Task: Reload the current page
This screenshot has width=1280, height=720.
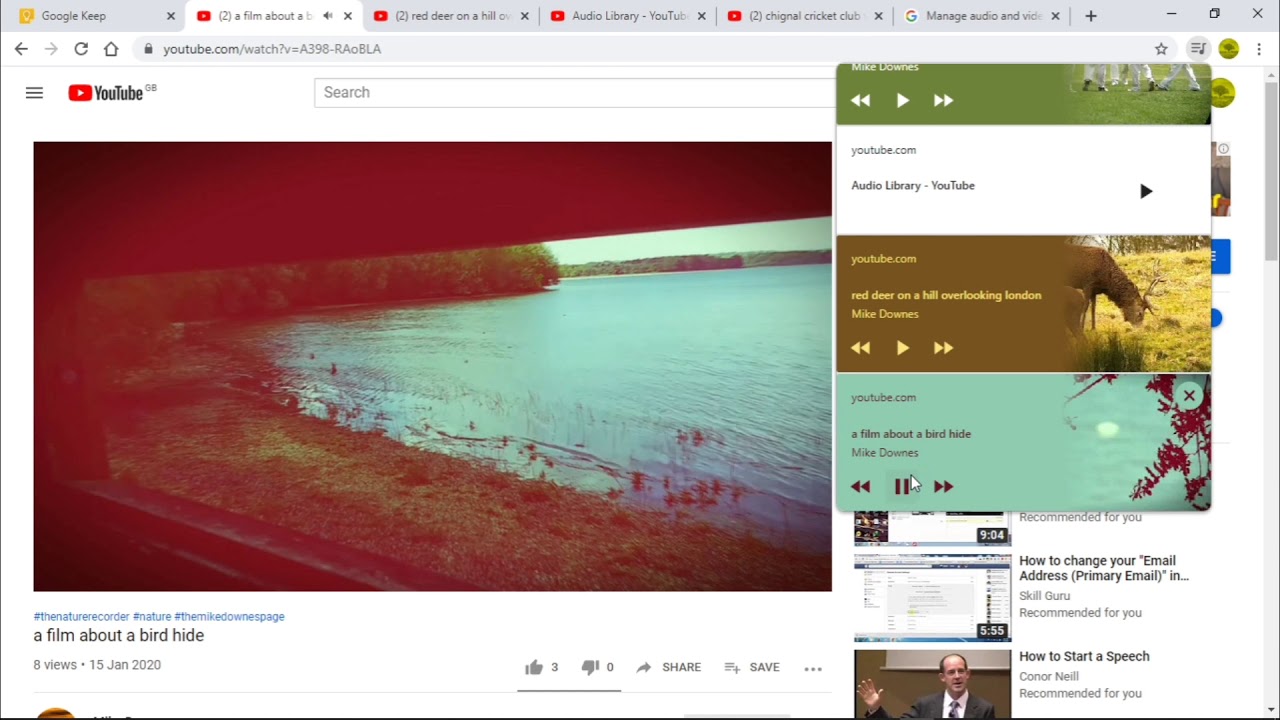Action: point(81,49)
